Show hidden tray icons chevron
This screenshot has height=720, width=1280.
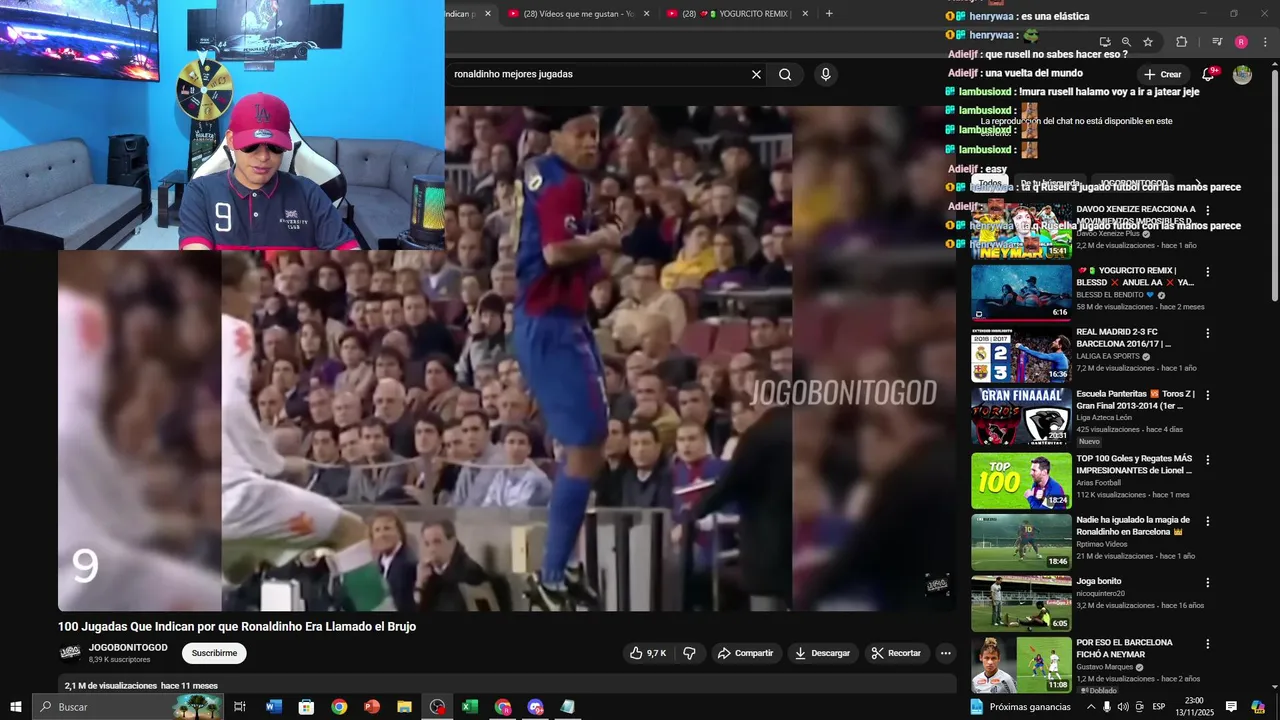coord(1090,707)
